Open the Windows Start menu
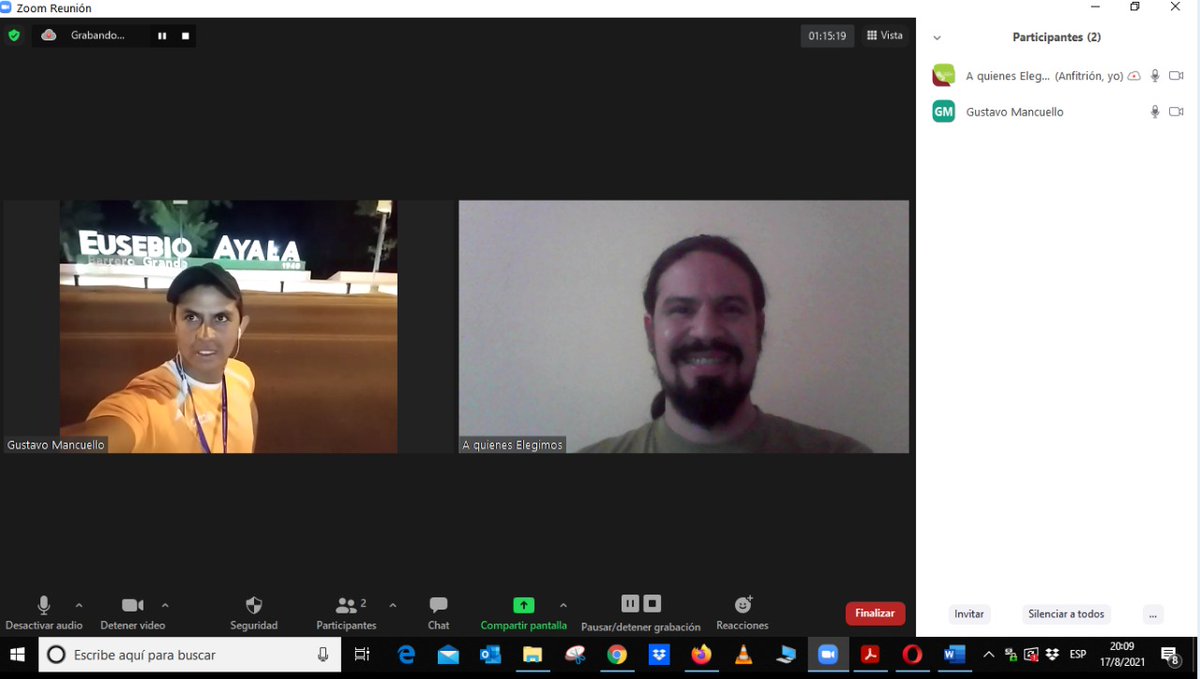 18,654
